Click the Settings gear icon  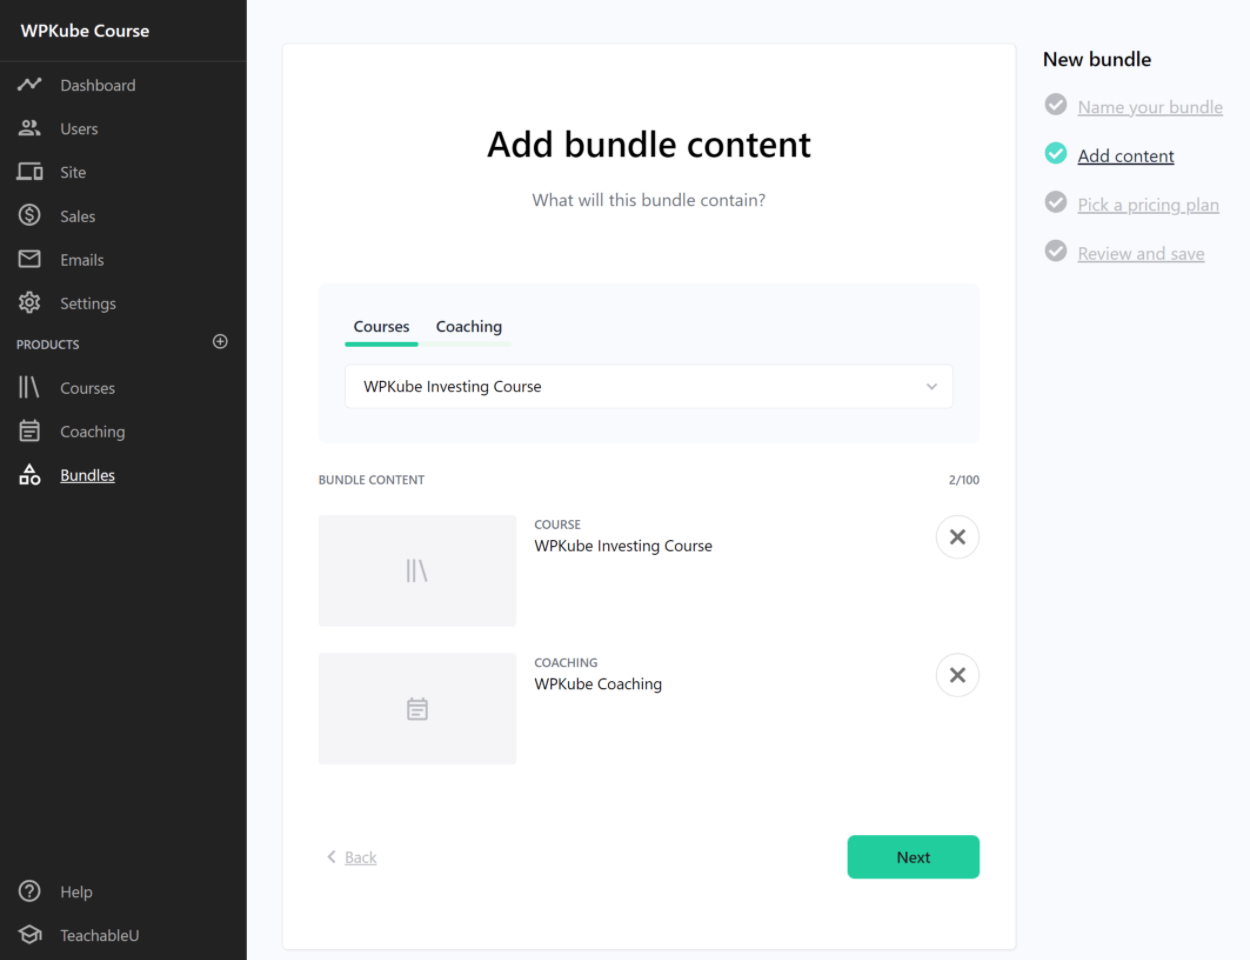[x=30, y=302]
